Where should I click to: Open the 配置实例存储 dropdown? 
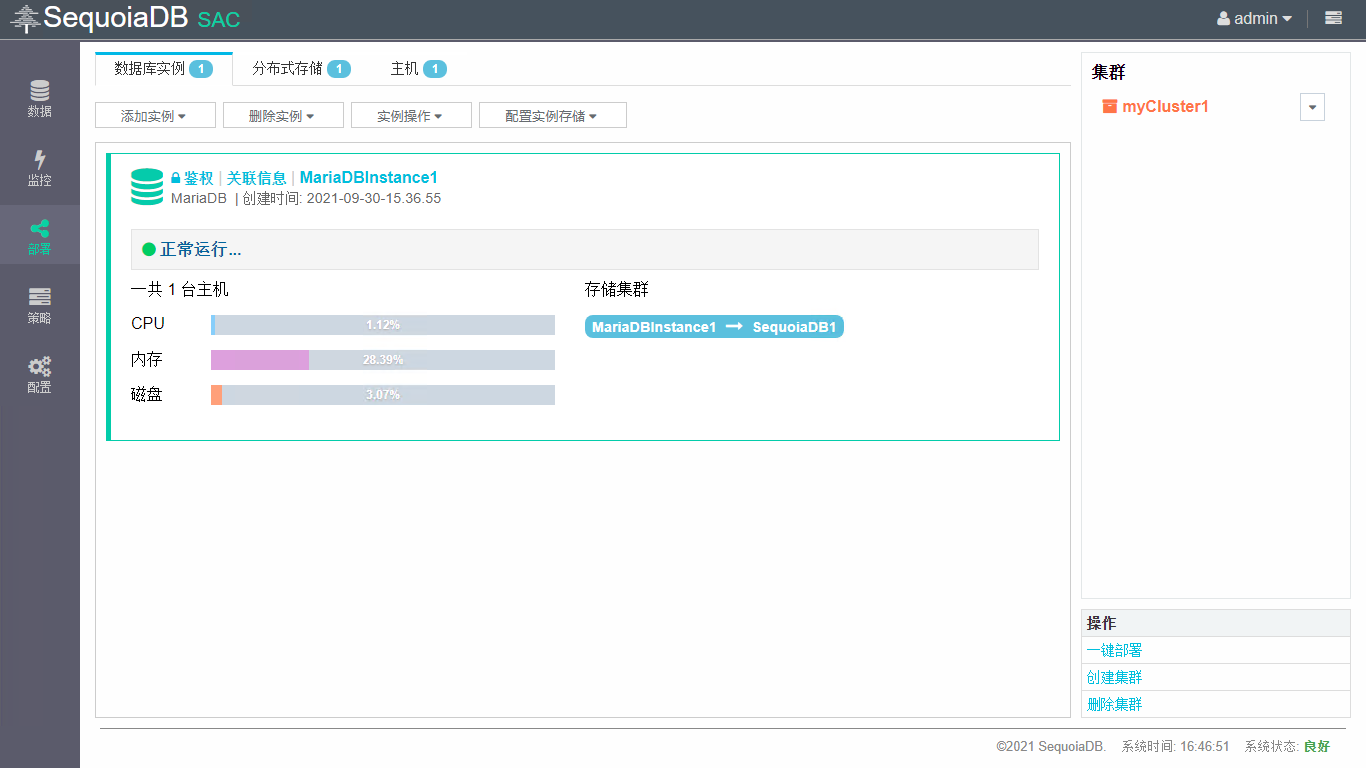point(552,116)
